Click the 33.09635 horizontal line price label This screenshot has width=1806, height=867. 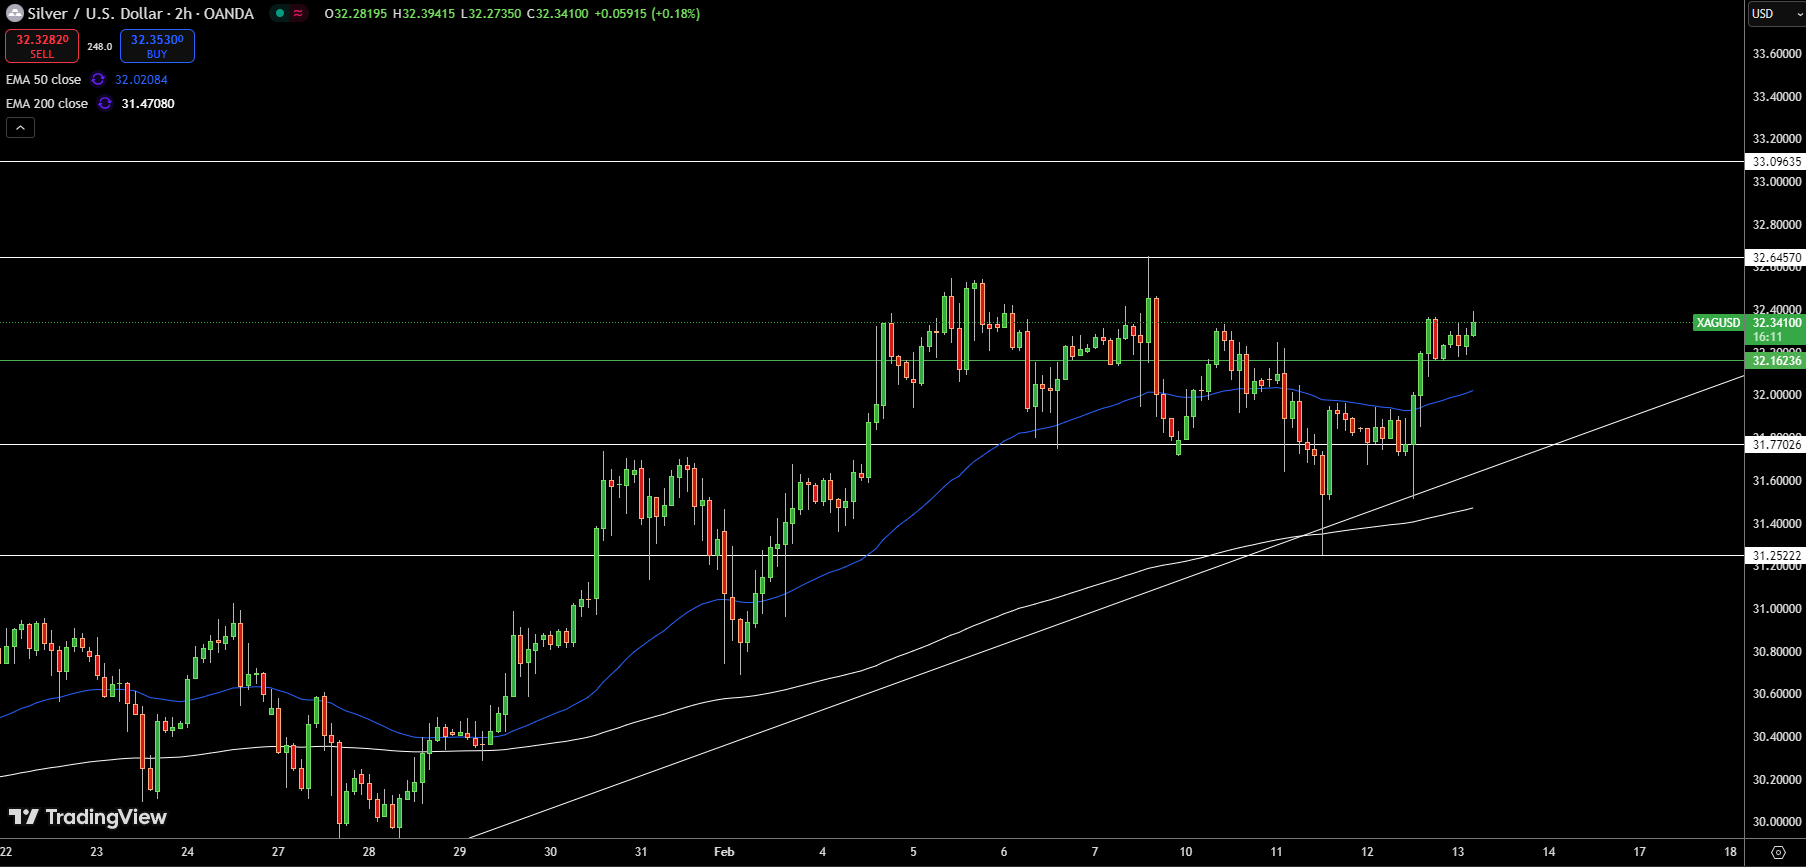click(1776, 161)
